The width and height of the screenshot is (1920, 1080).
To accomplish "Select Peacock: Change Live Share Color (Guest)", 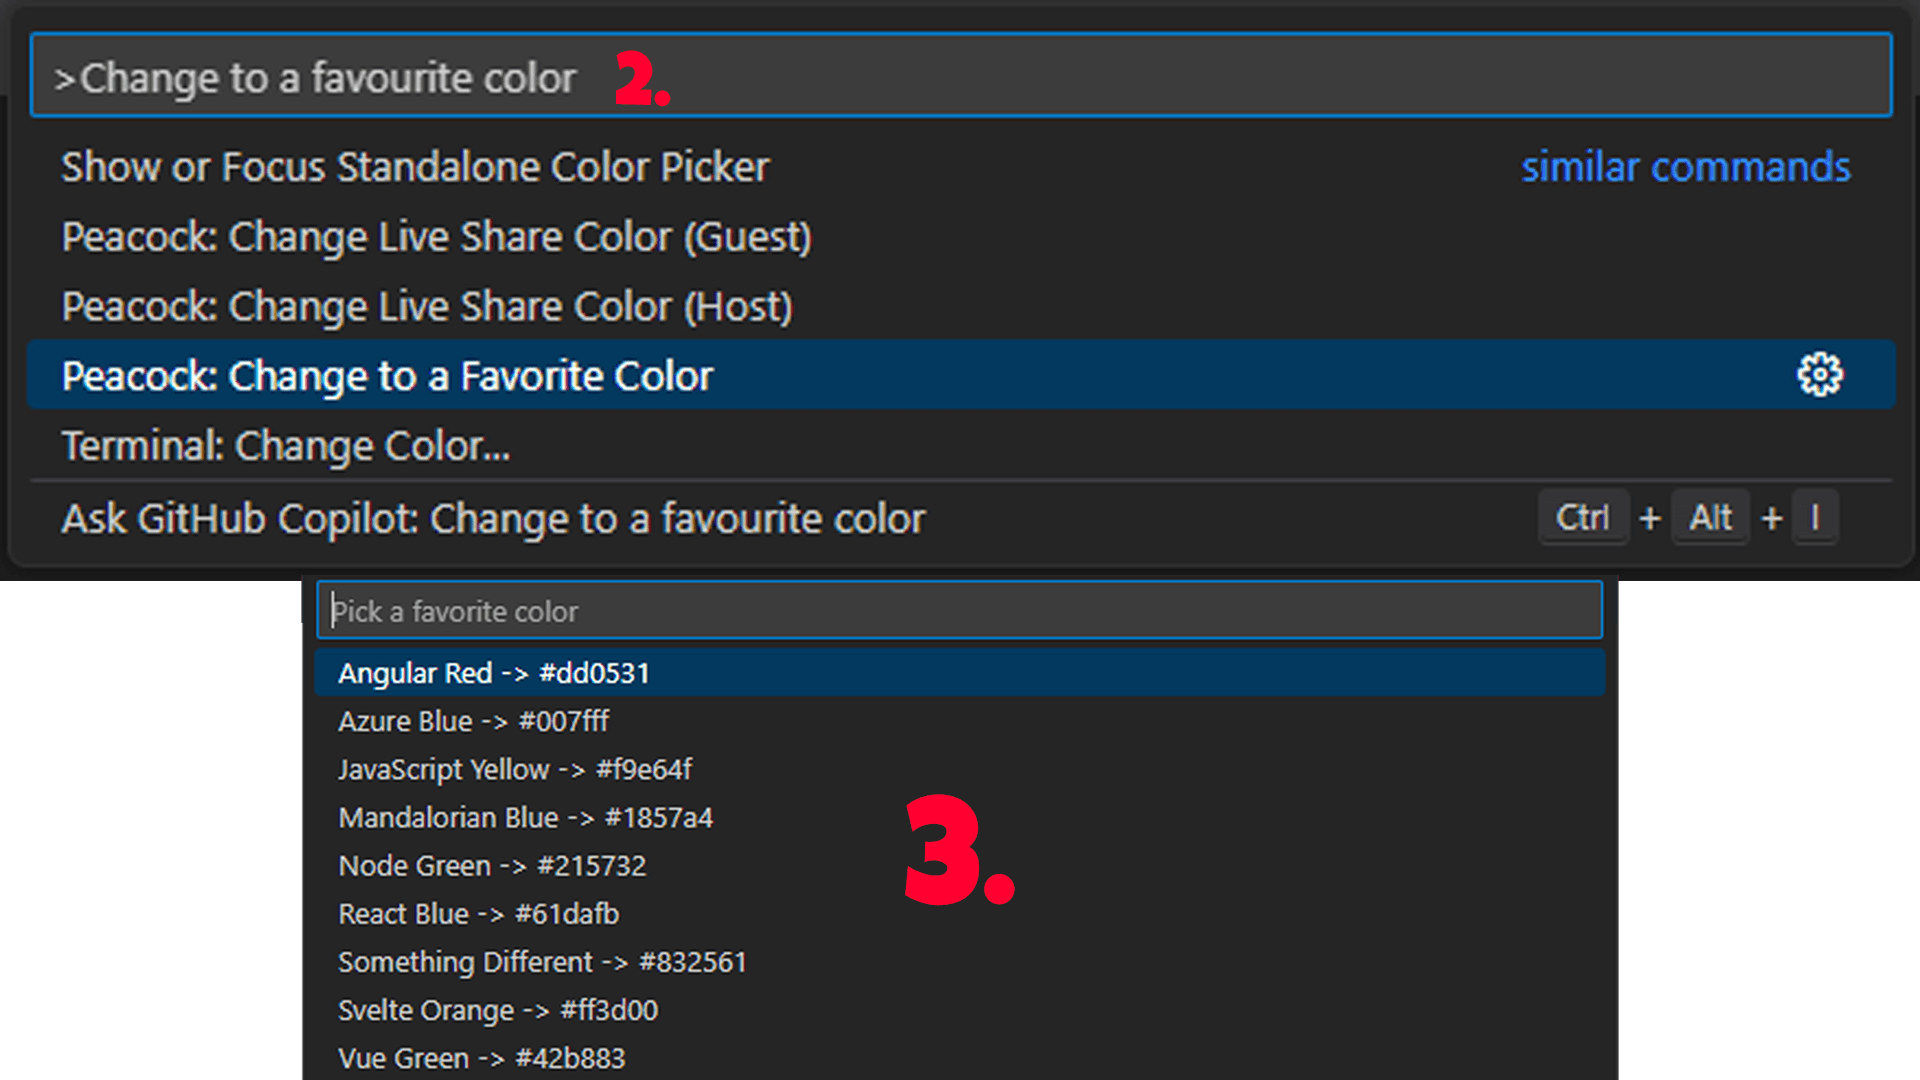I will click(x=437, y=237).
